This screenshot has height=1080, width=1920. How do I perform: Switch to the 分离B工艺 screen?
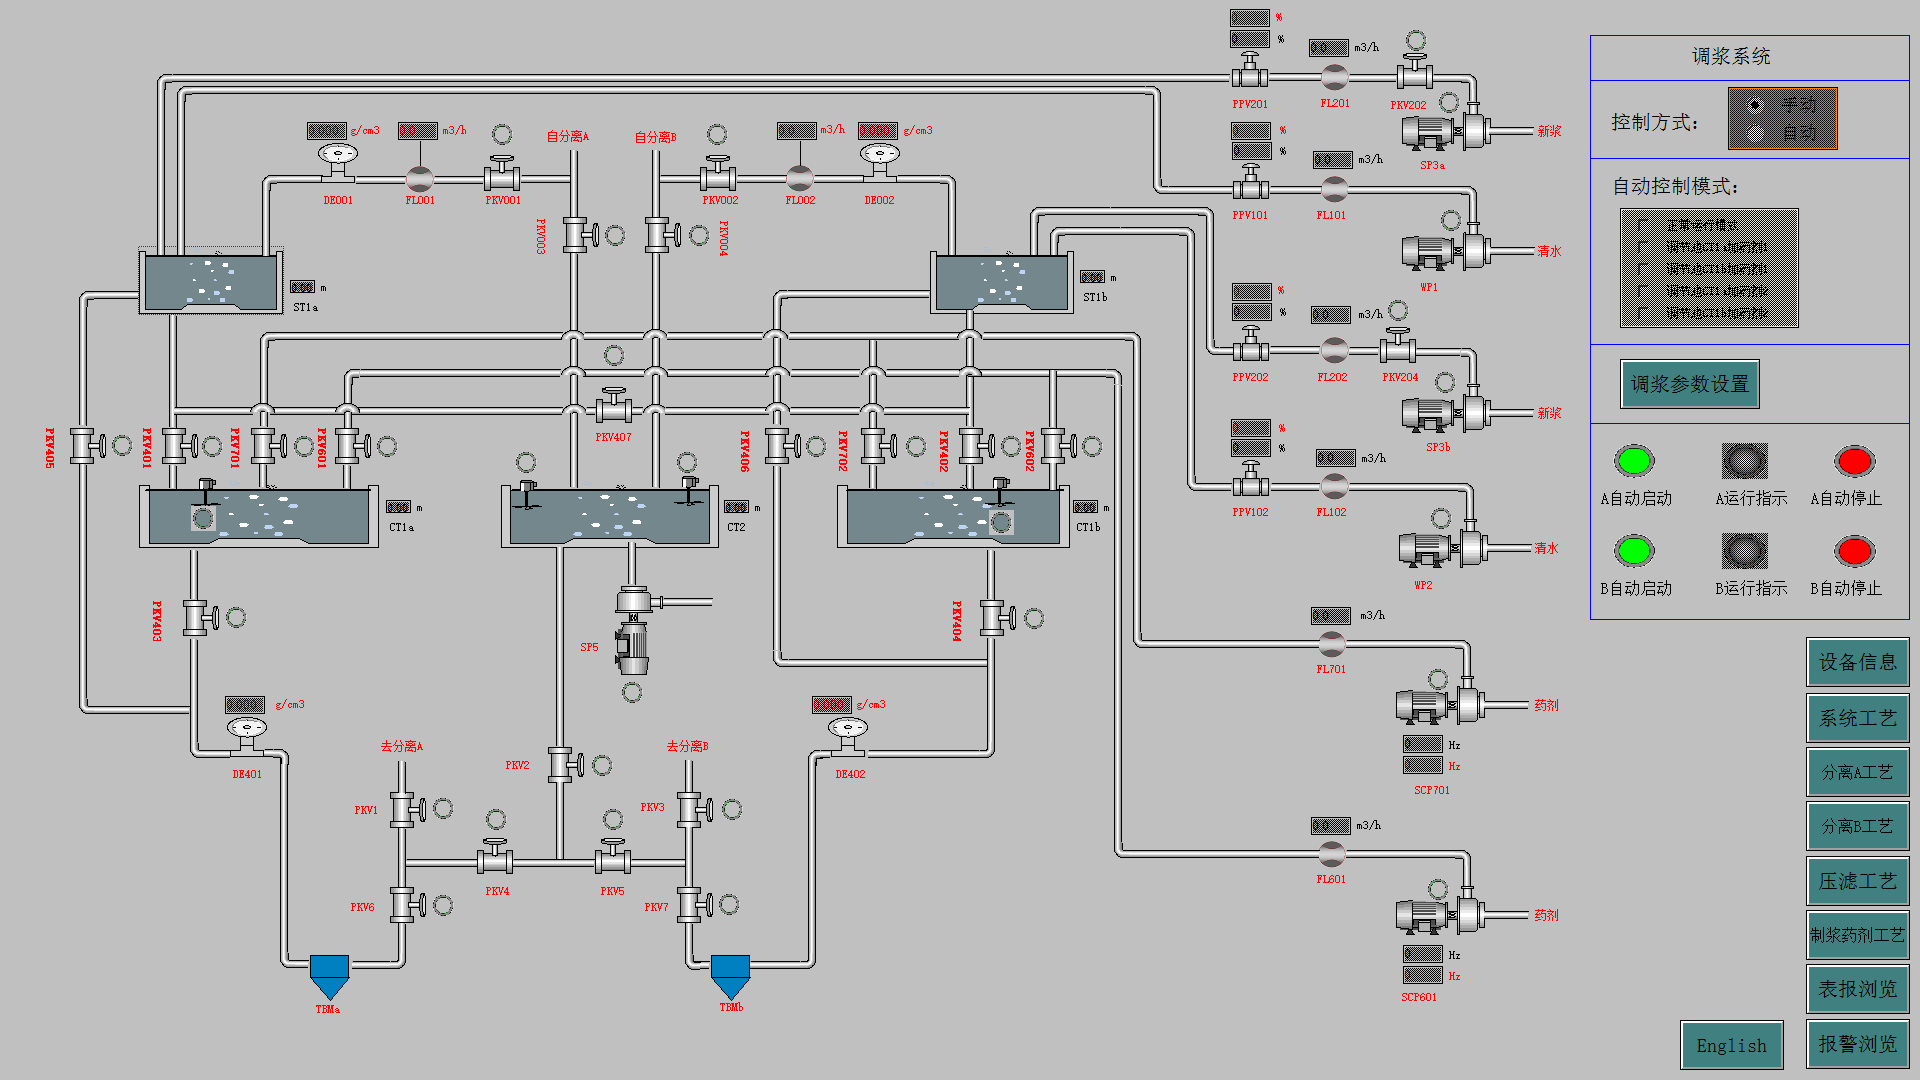[x=1856, y=826]
